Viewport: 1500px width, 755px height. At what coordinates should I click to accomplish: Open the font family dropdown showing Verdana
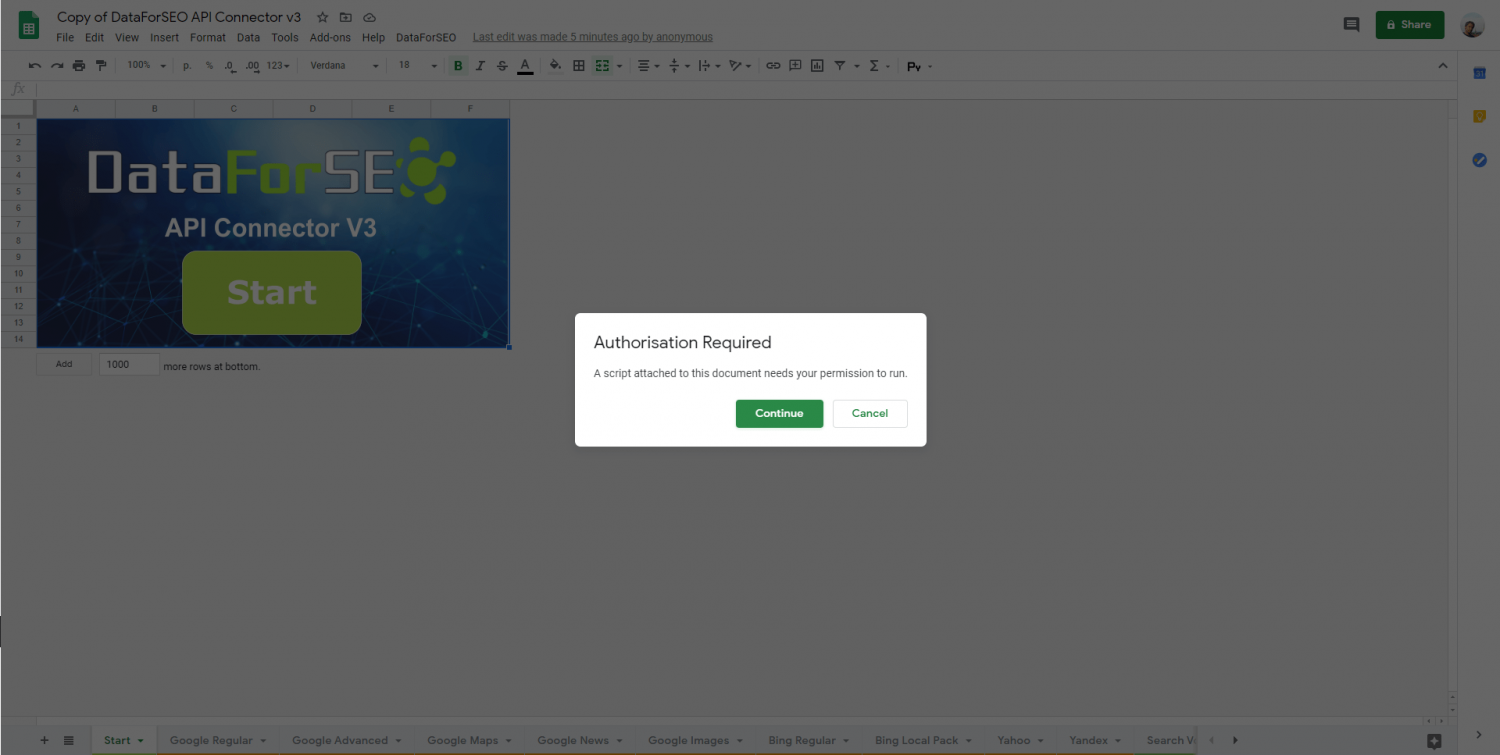coord(340,65)
